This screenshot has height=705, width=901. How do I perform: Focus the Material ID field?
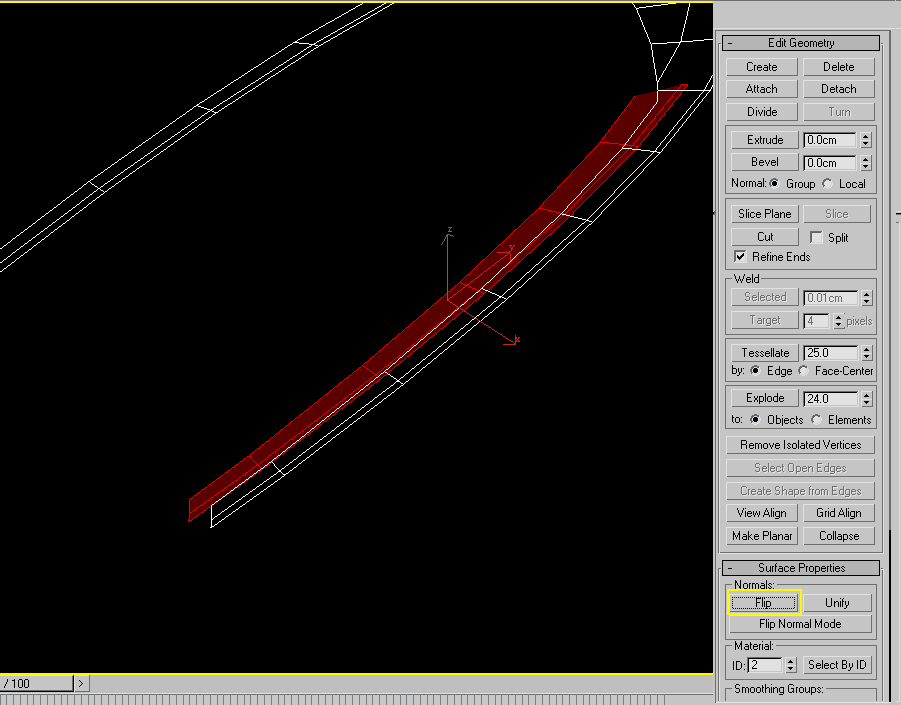click(765, 665)
